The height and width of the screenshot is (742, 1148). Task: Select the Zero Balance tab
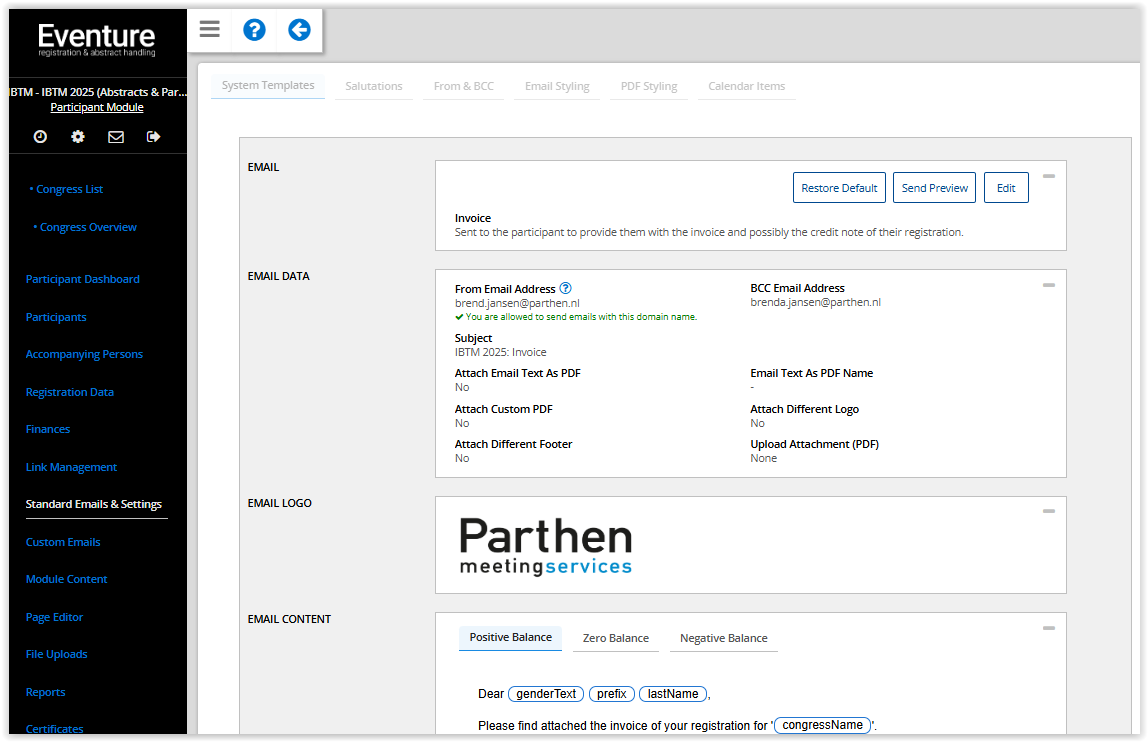(x=615, y=638)
